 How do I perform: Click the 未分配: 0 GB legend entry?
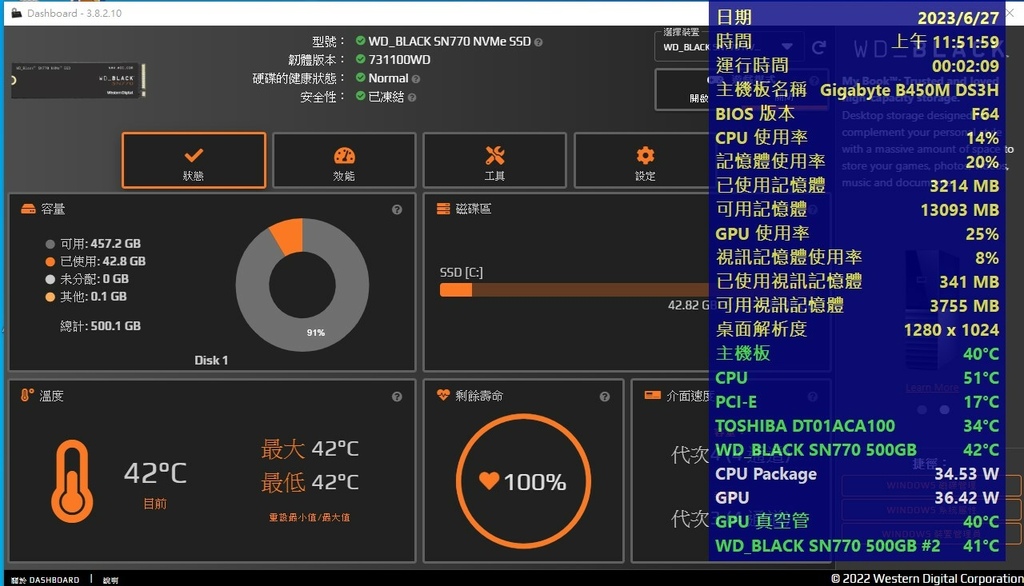pyautogui.click(x=87, y=279)
